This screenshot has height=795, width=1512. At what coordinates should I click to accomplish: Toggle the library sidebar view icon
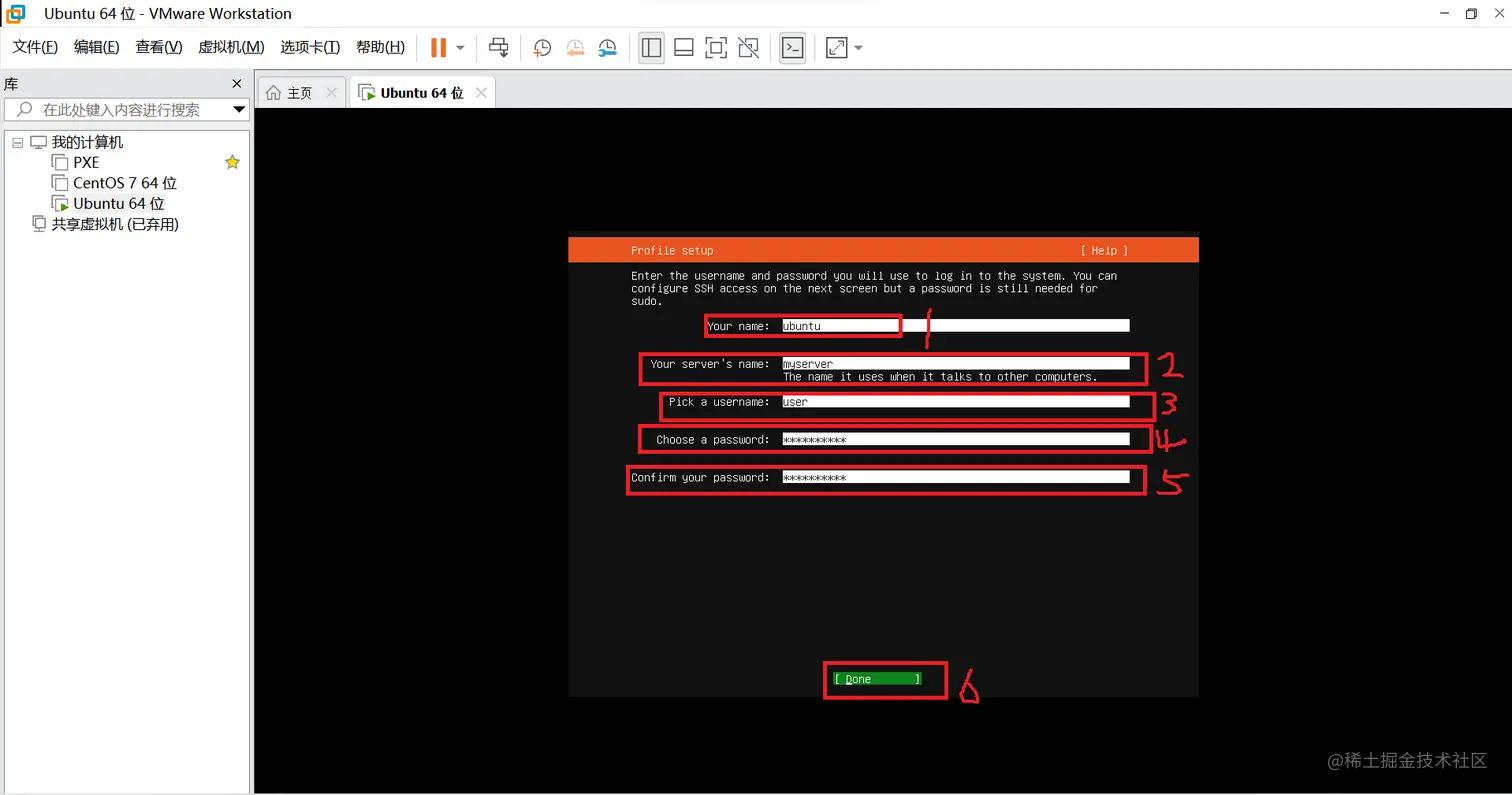[652, 47]
